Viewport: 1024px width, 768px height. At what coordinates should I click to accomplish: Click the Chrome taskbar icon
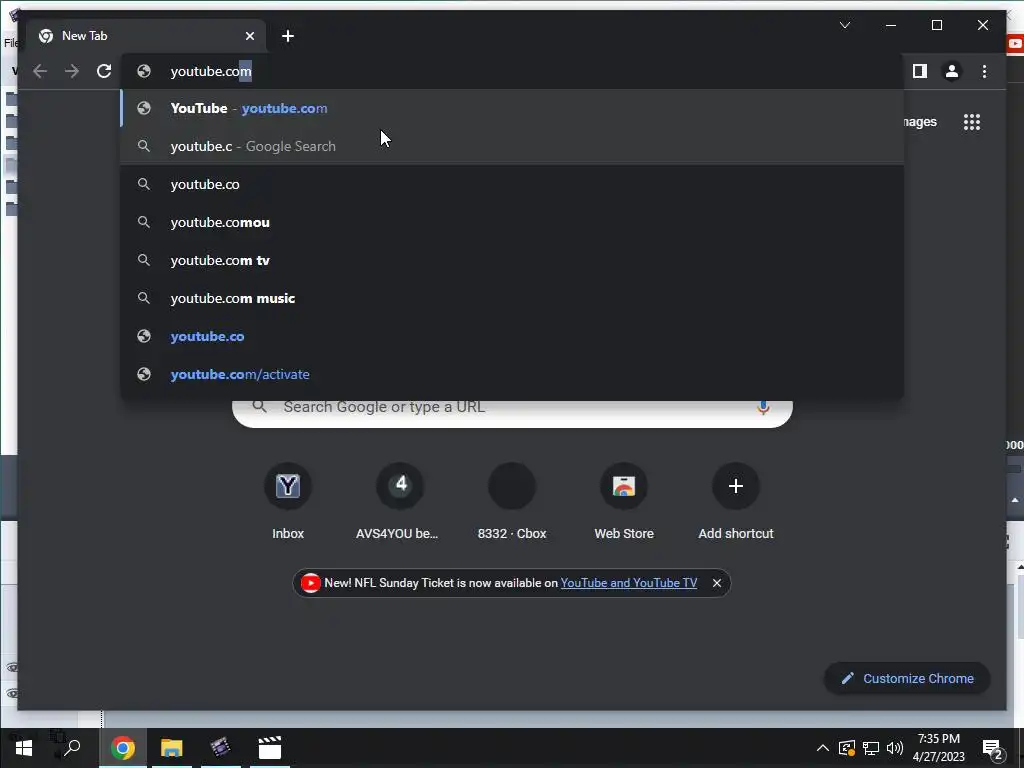click(122, 748)
